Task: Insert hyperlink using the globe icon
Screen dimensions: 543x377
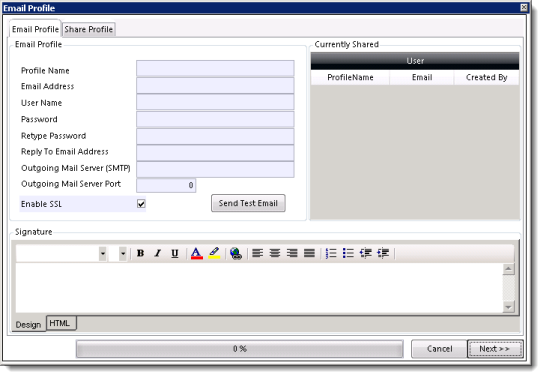Action: pyautogui.click(x=236, y=254)
